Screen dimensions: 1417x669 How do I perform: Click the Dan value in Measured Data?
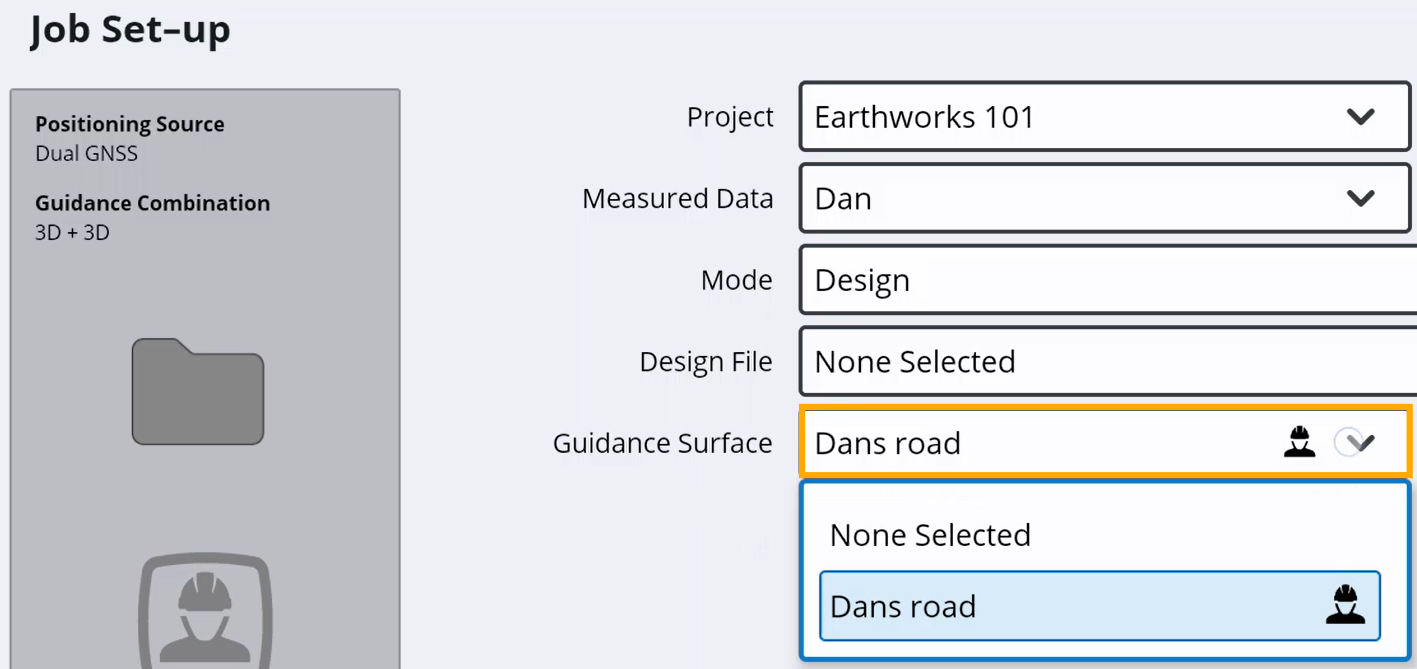(x=843, y=198)
